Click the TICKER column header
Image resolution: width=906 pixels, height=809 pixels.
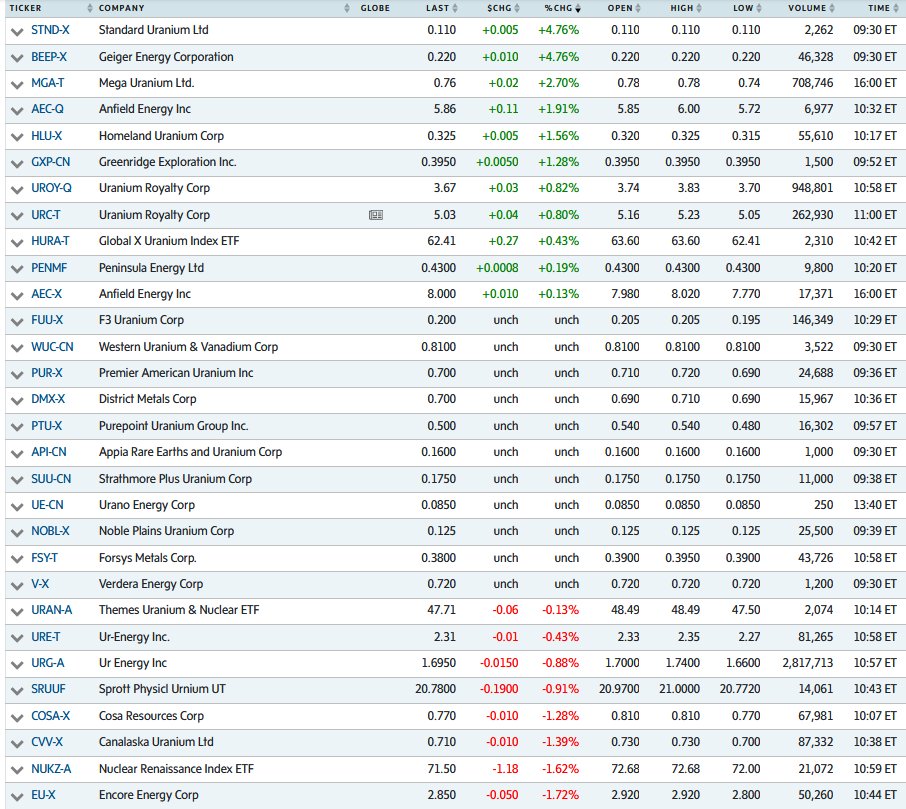pos(25,8)
